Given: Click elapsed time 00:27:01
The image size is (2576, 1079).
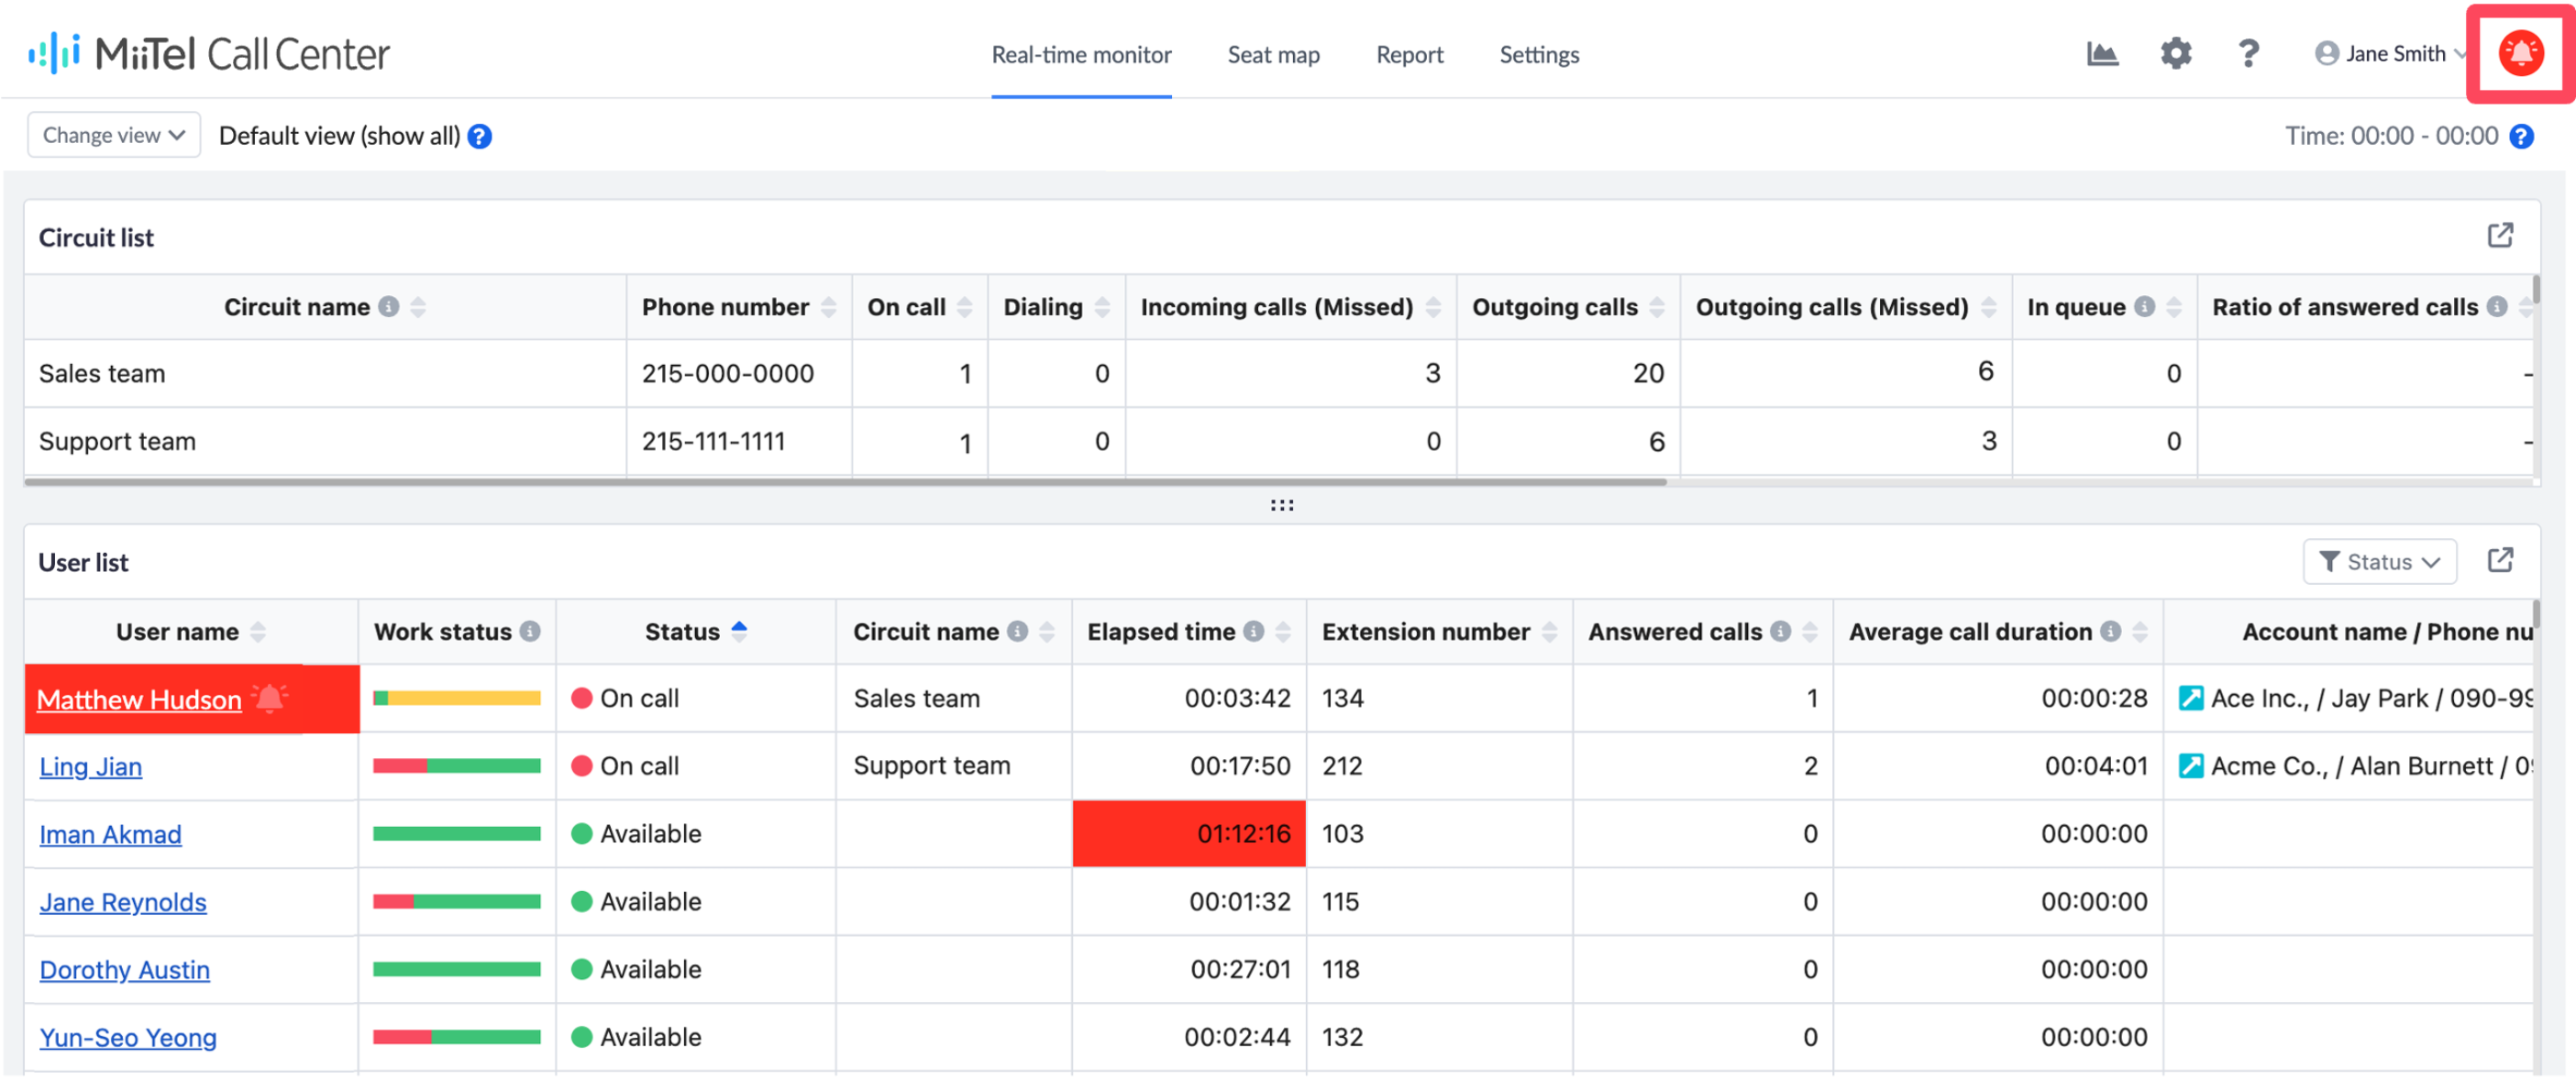Looking at the screenshot, I should click(1240, 970).
